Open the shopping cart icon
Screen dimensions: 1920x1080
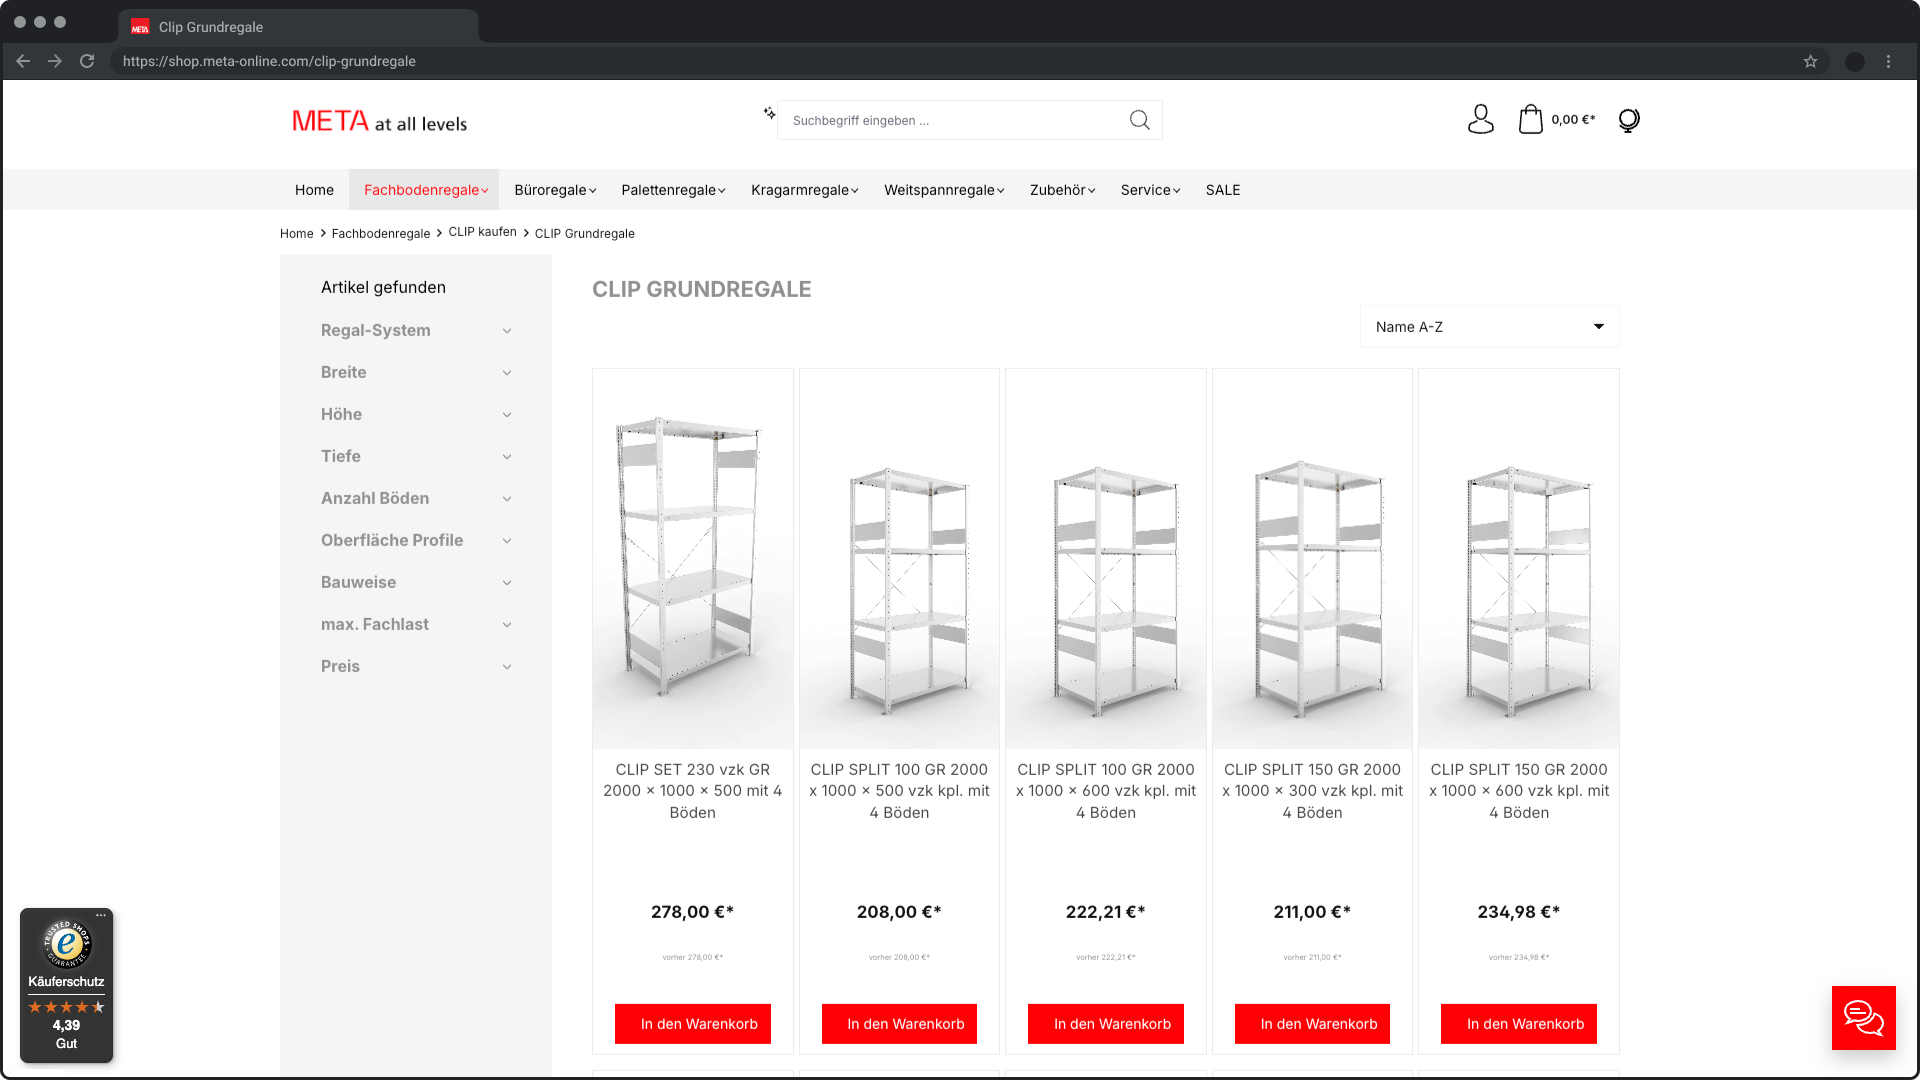coord(1531,119)
